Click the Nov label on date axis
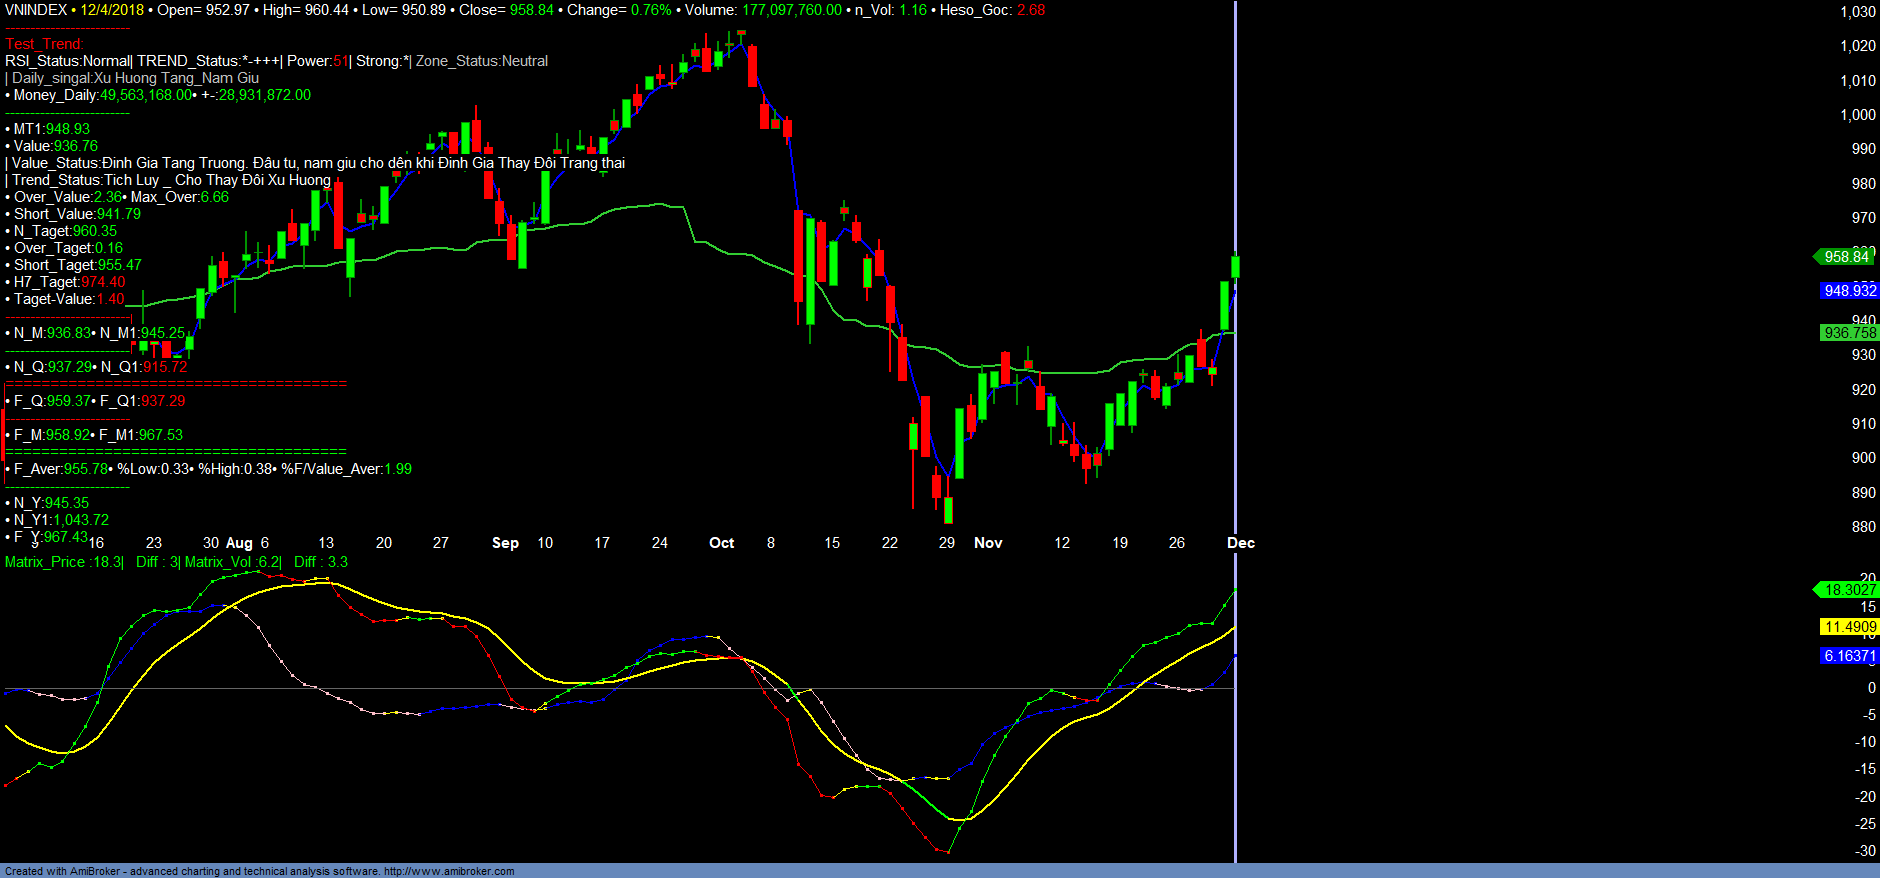 coord(987,543)
